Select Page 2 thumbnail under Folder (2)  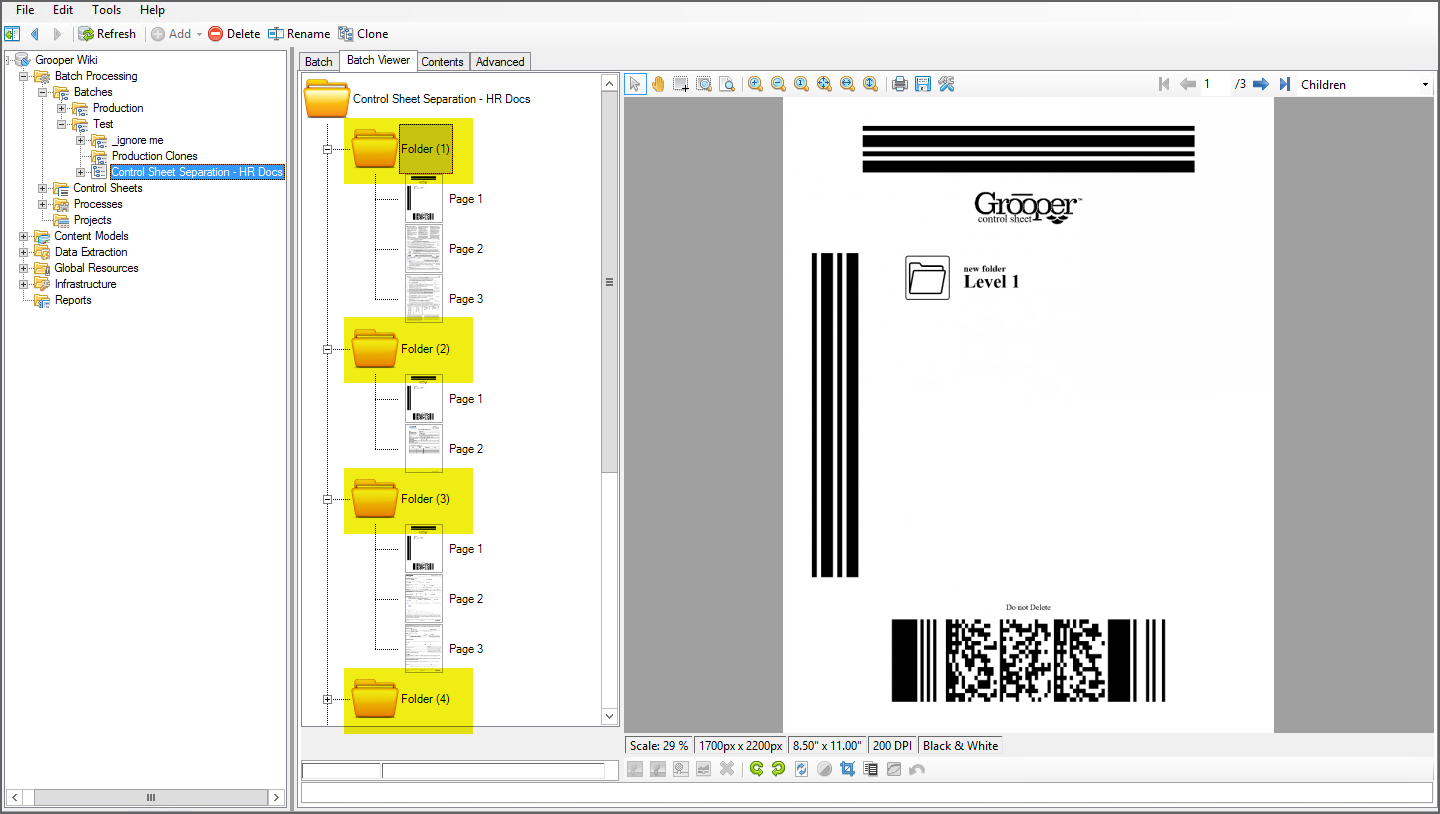click(x=424, y=448)
